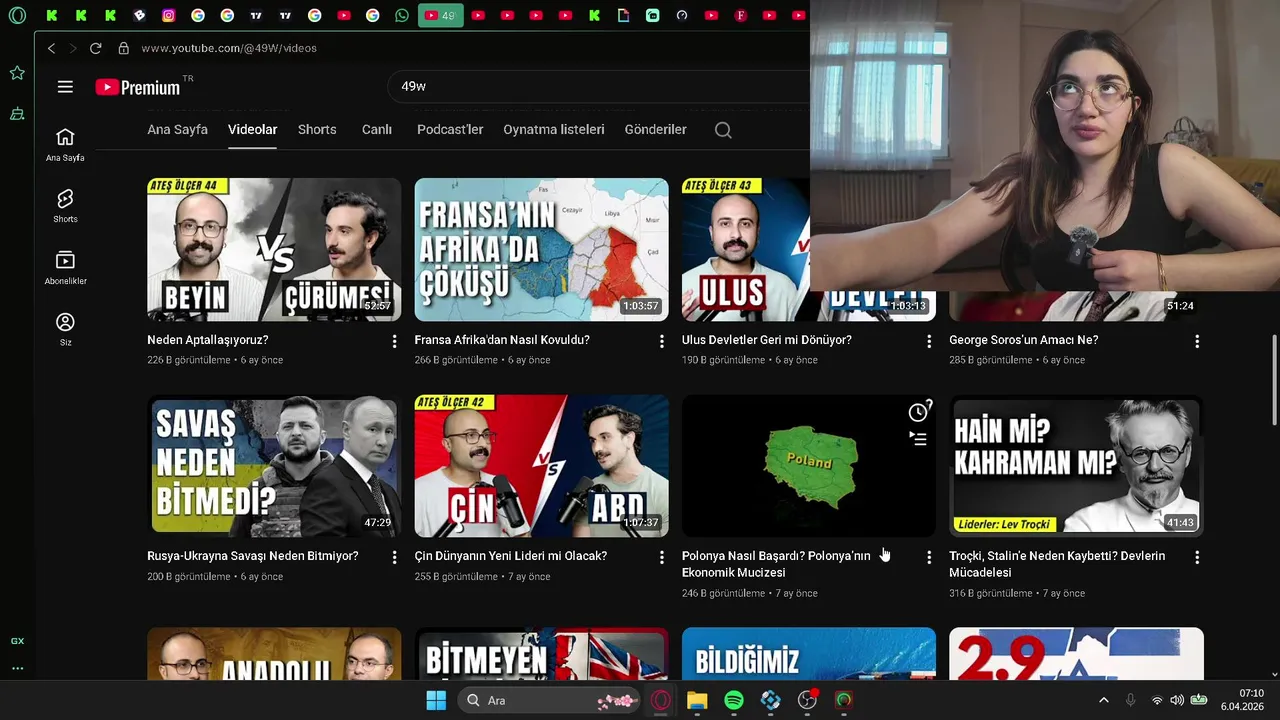Open Ulus Devletler Geri mi Dönüyor? title

click(x=767, y=340)
